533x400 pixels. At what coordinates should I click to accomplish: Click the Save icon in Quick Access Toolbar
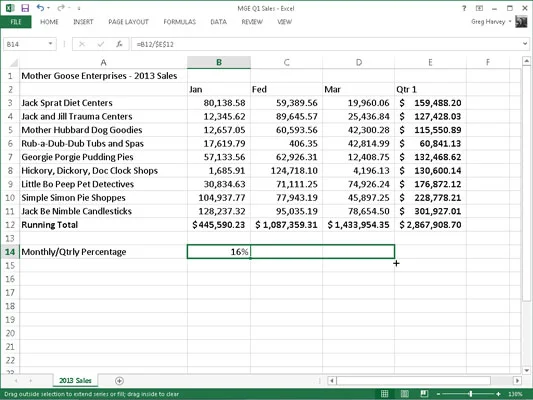click(25, 8)
